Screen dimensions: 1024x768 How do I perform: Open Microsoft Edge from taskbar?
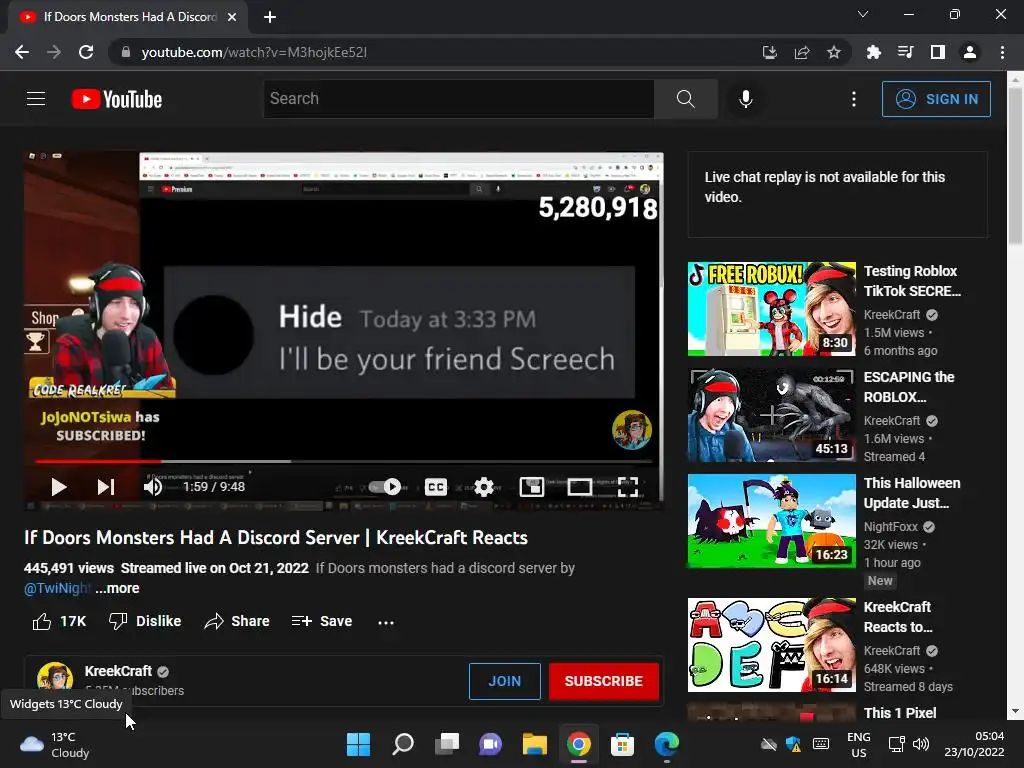point(667,744)
